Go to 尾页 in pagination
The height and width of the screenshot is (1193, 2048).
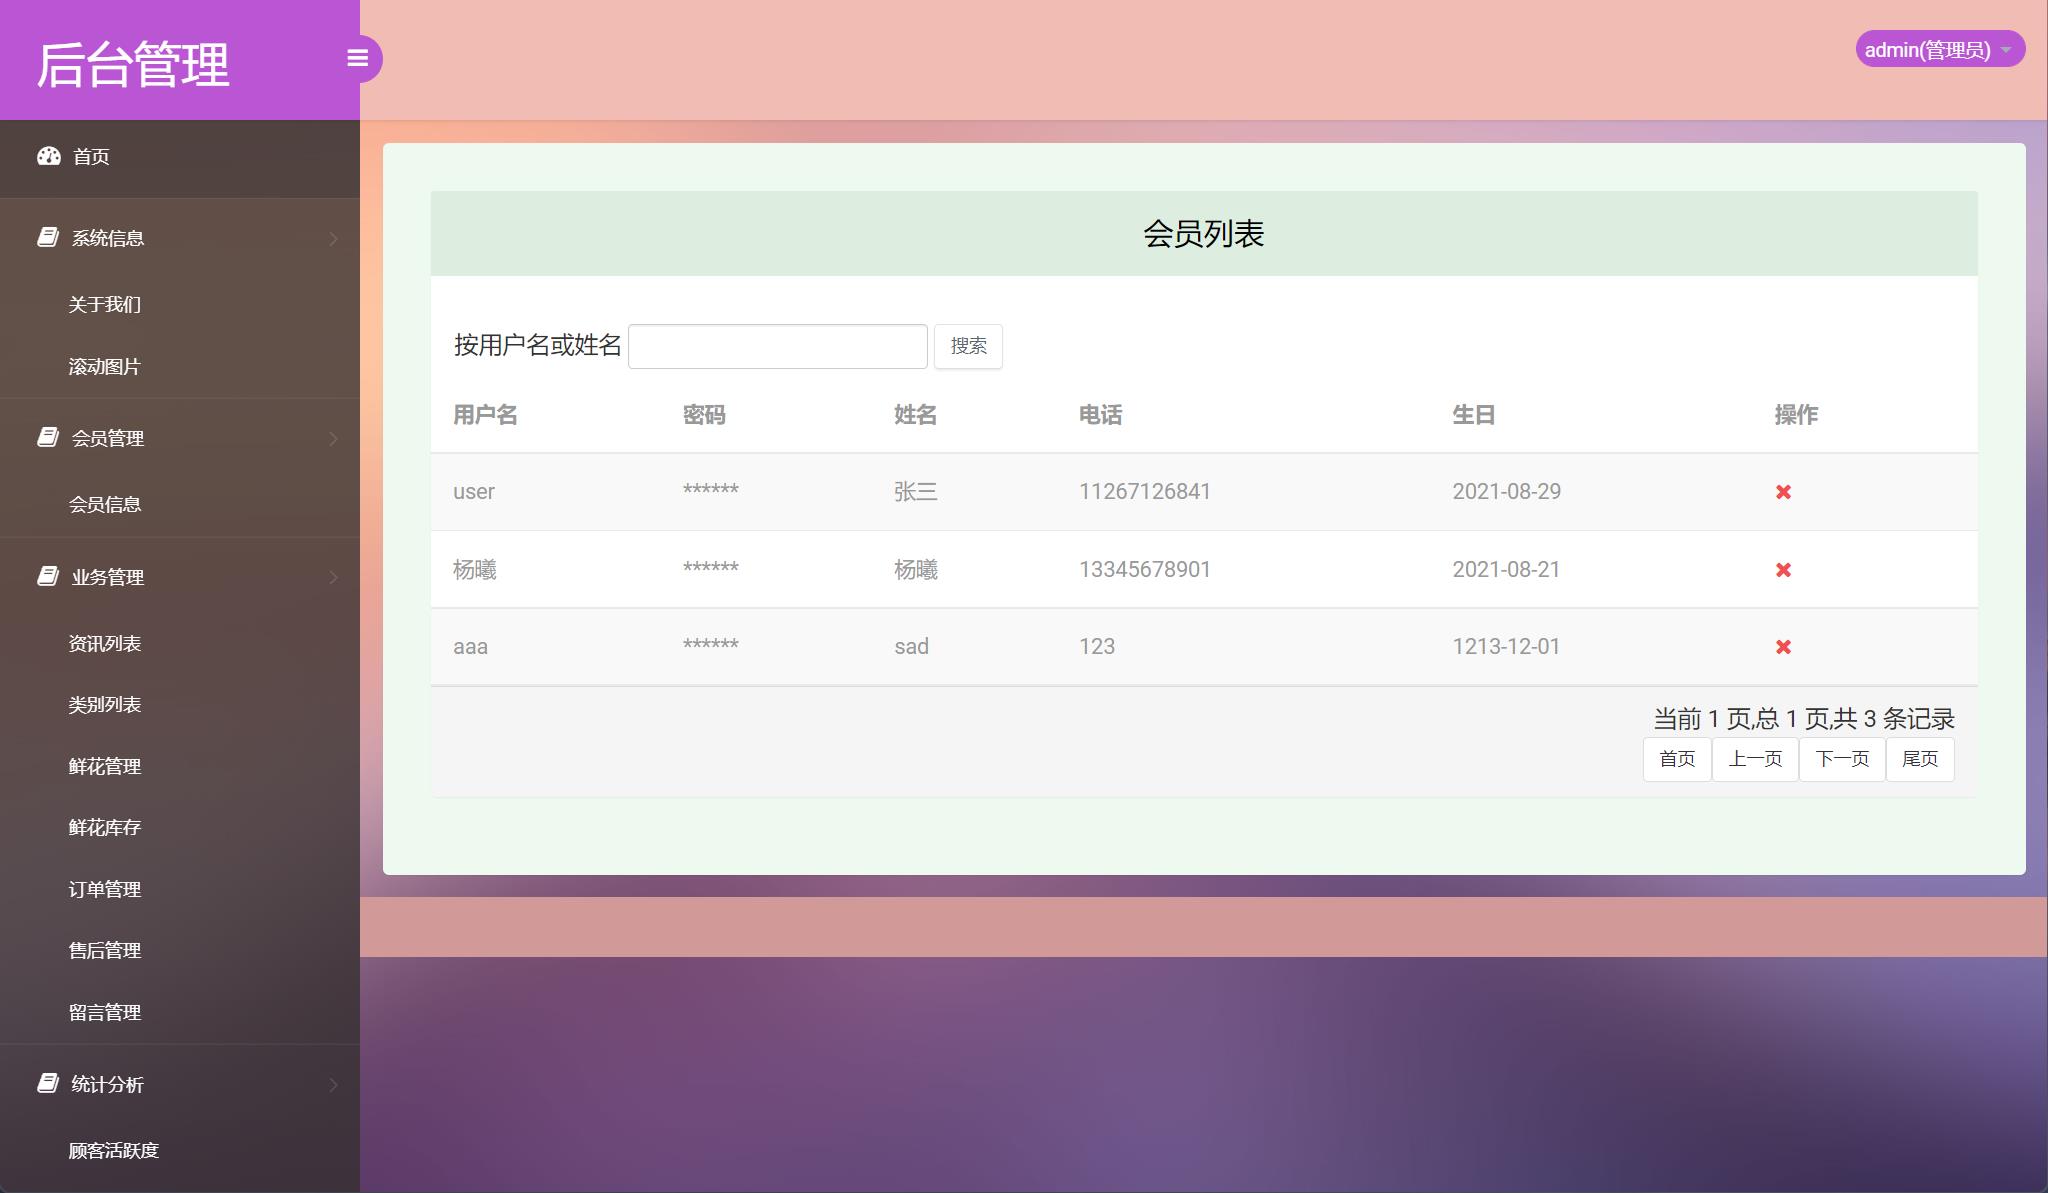[1920, 759]
